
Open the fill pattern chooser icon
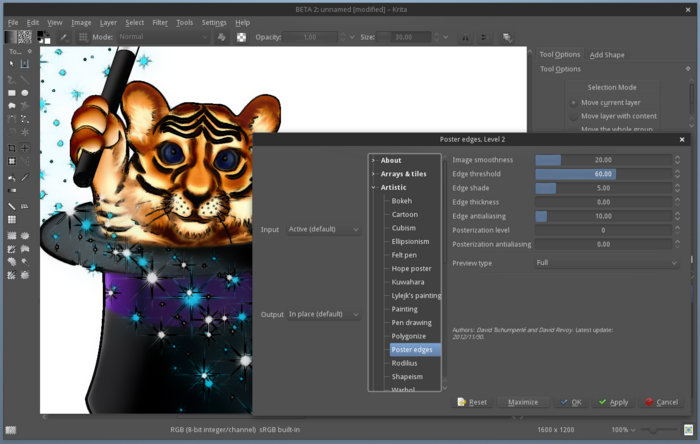[x=26, y=37]
